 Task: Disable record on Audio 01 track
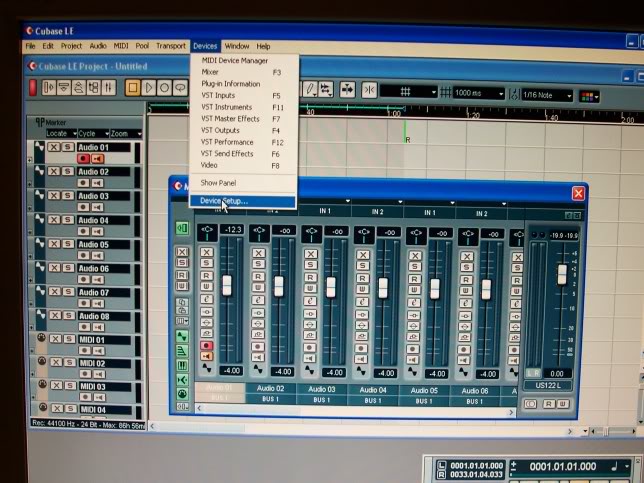(x=83, y=159)
